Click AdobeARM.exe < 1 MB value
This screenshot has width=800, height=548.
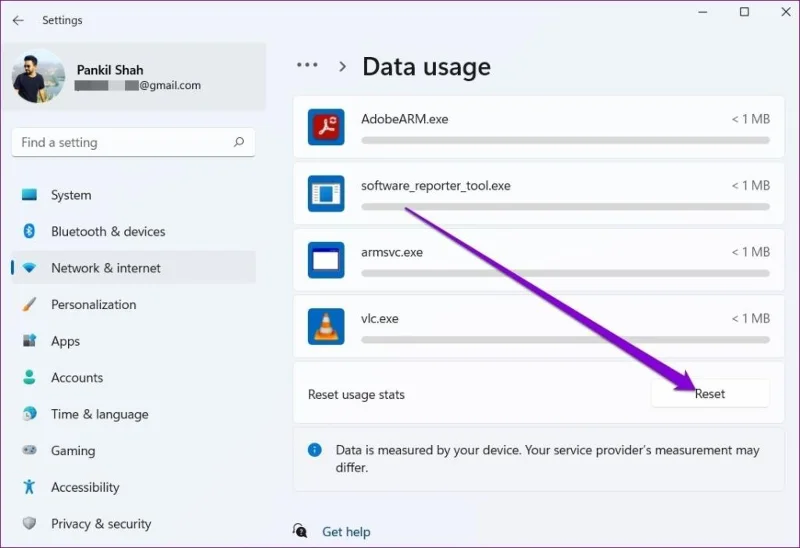751,119
